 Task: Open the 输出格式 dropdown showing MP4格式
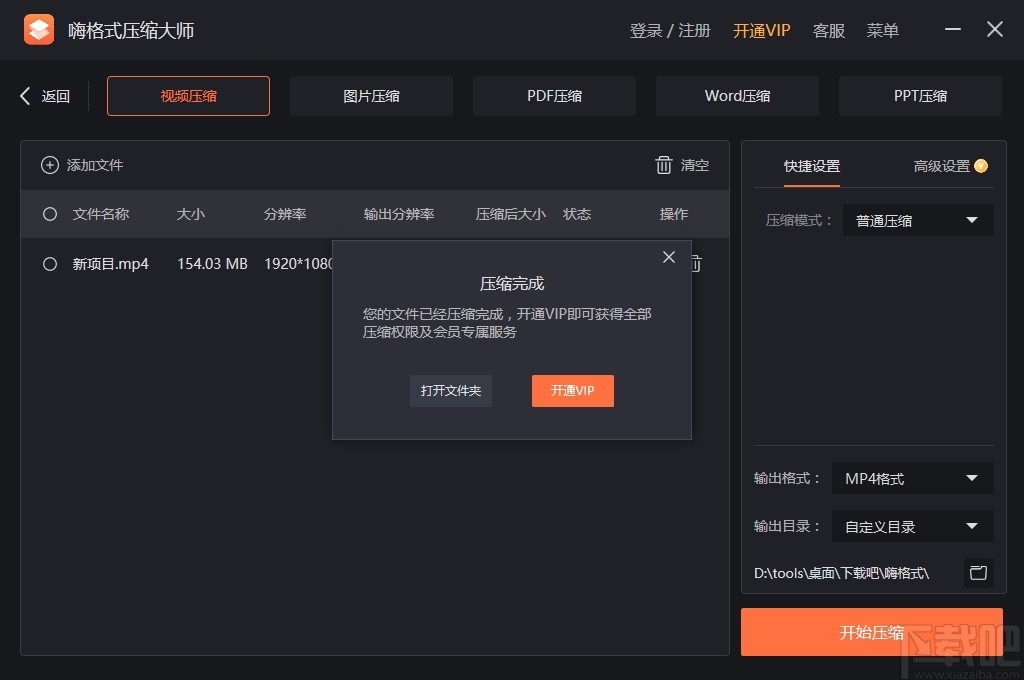(911, 478)
